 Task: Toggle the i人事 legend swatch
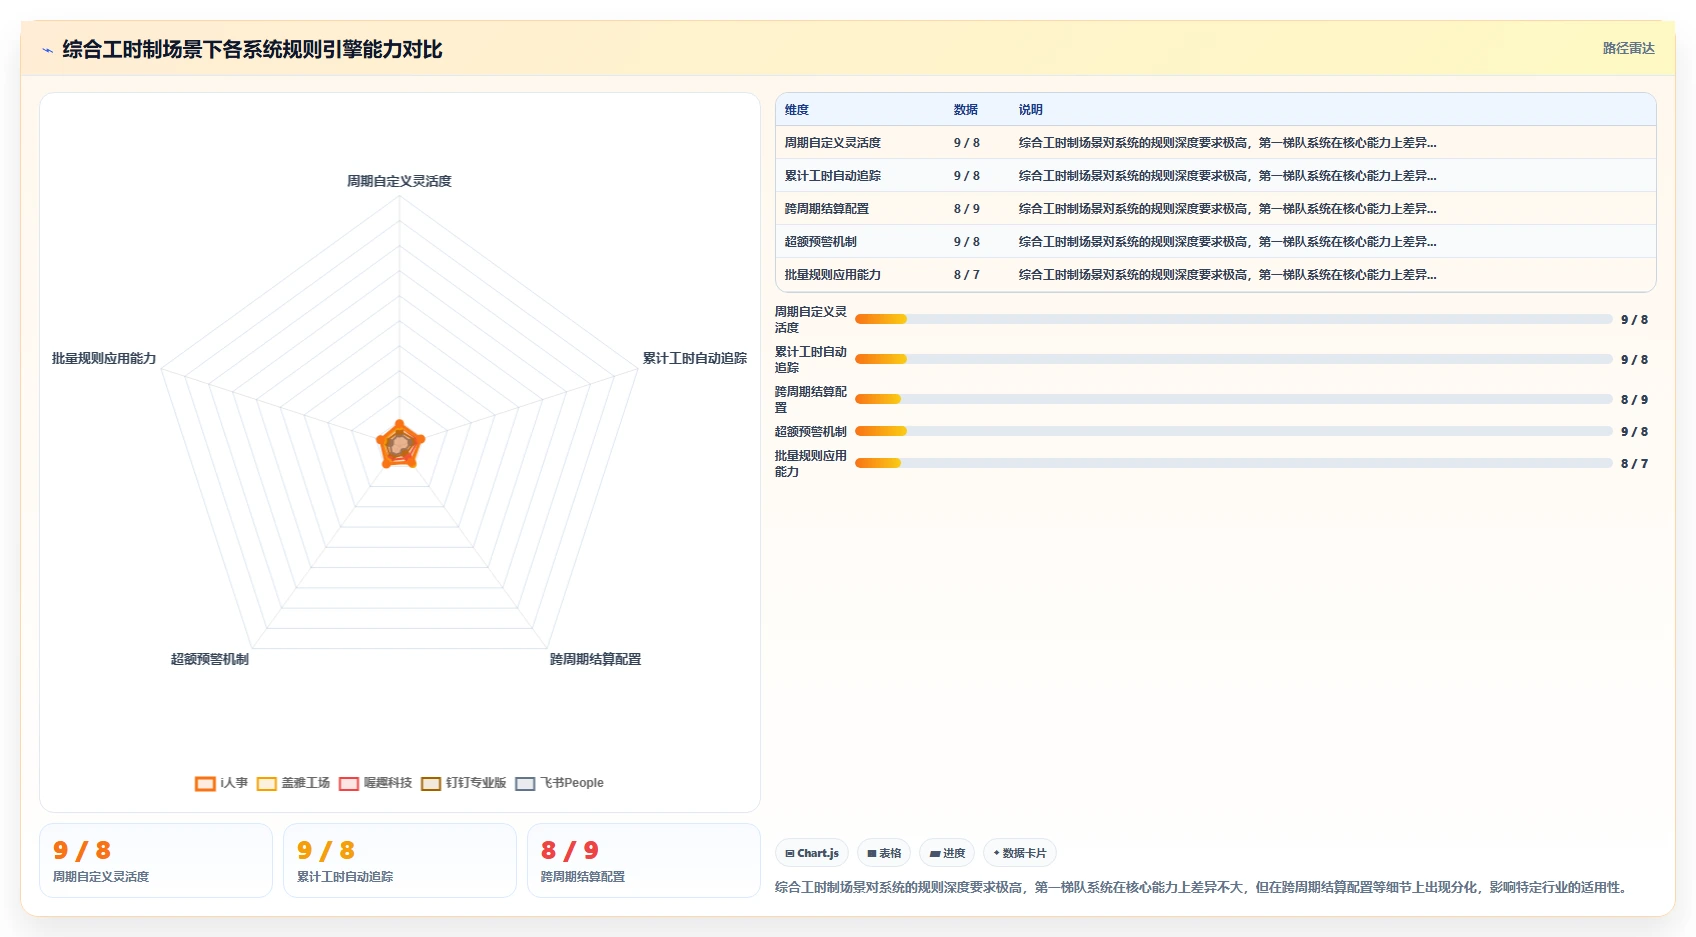click(x=205, y=784)
